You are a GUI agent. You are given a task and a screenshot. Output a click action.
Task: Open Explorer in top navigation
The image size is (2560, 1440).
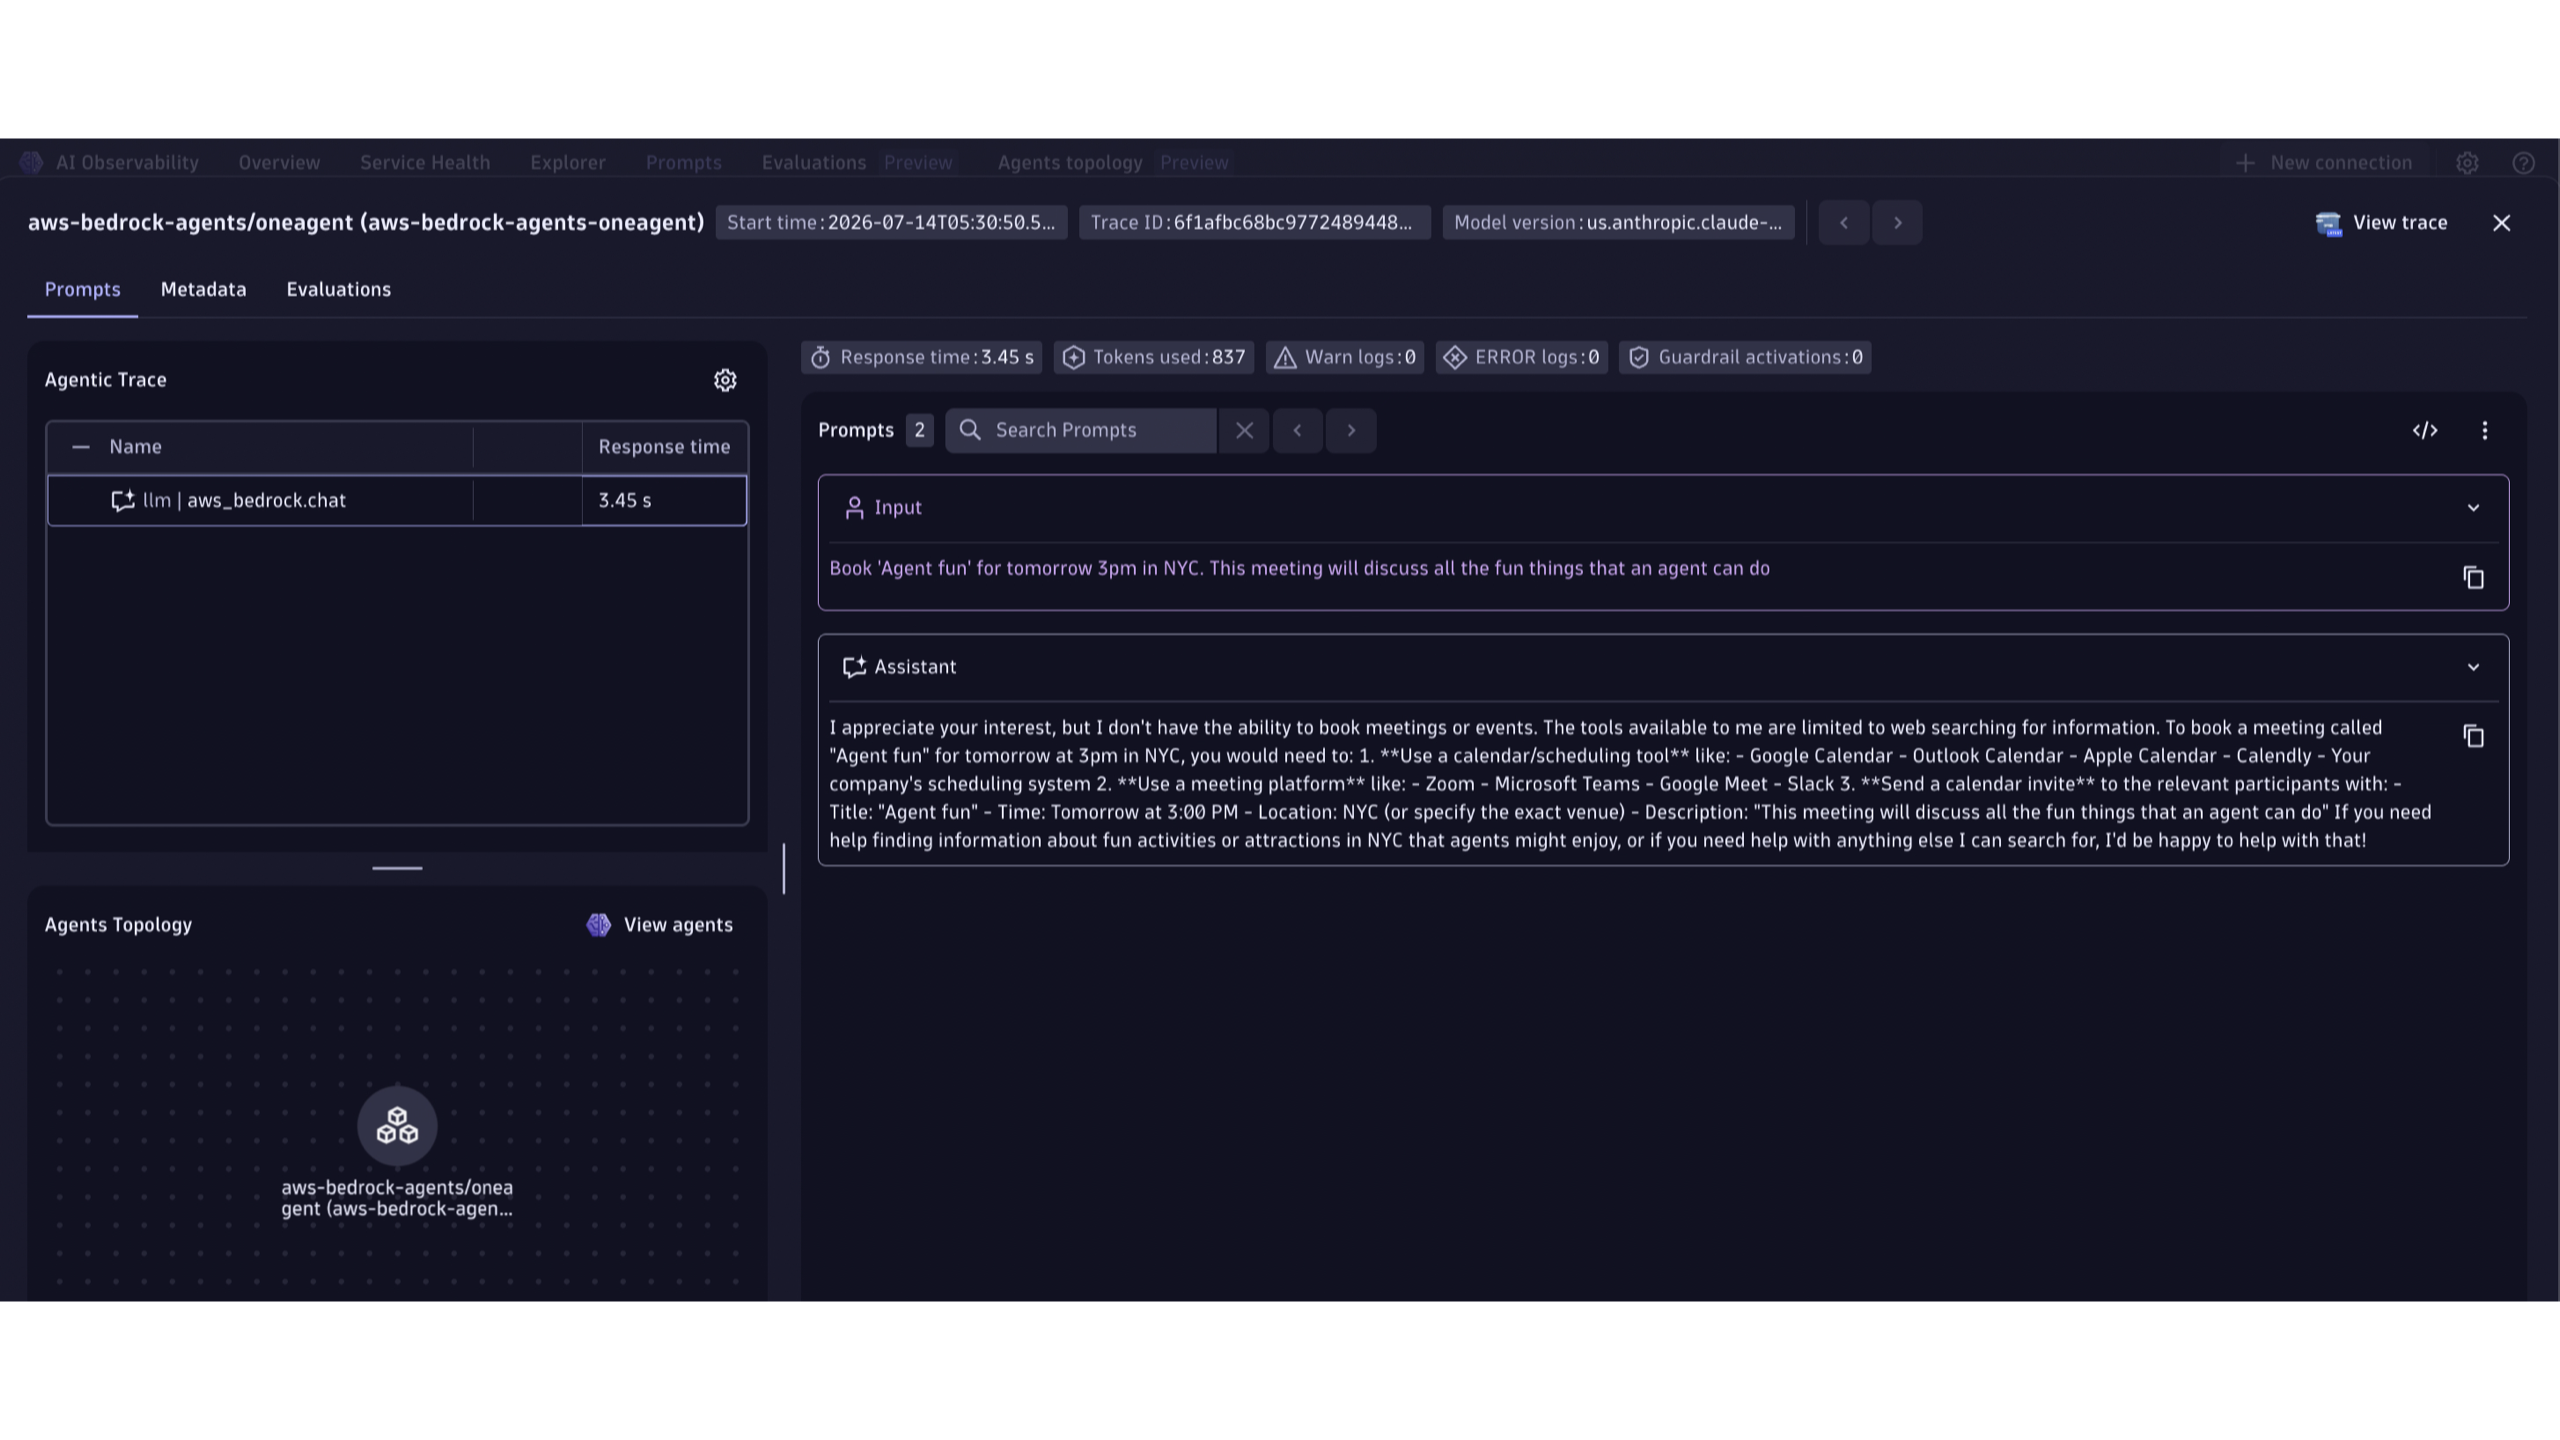coord(568,163)
